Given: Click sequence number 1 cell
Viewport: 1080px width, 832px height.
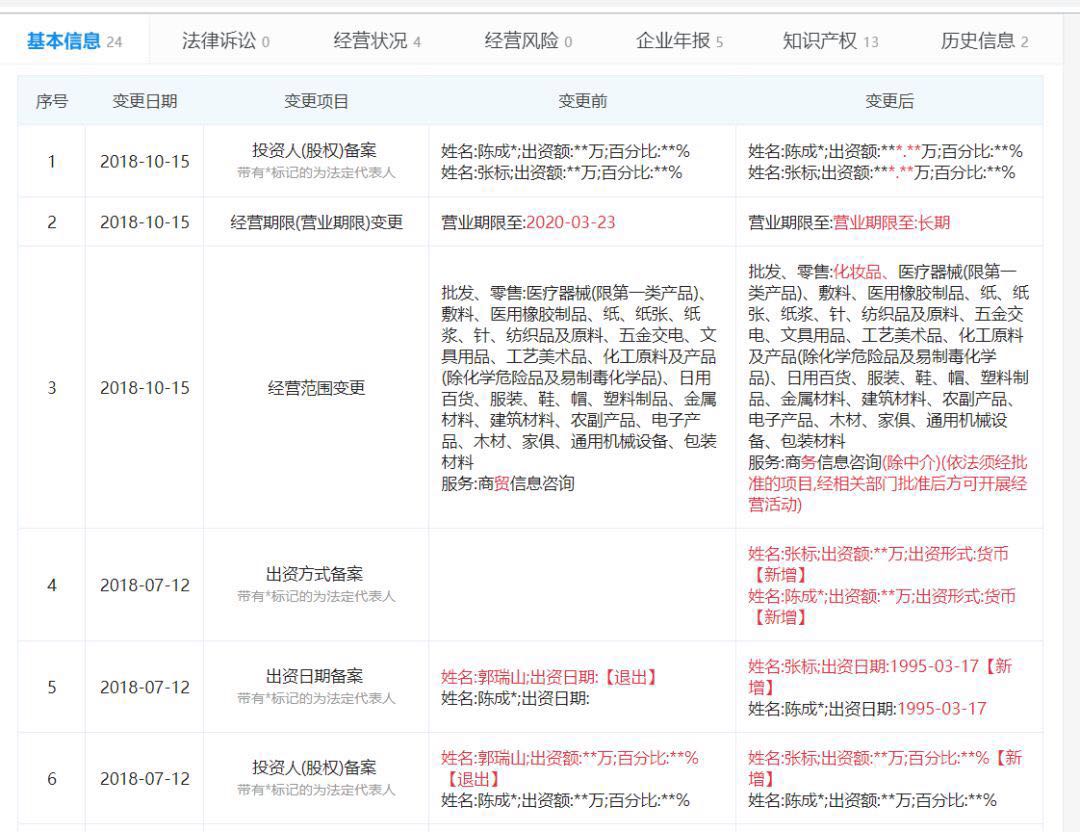Looking at the screenshot, I should (52, 162).
